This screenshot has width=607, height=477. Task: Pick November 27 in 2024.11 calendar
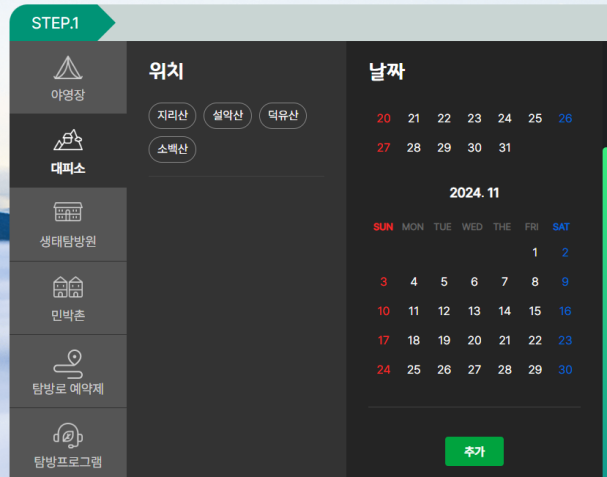tap(474, 370)
